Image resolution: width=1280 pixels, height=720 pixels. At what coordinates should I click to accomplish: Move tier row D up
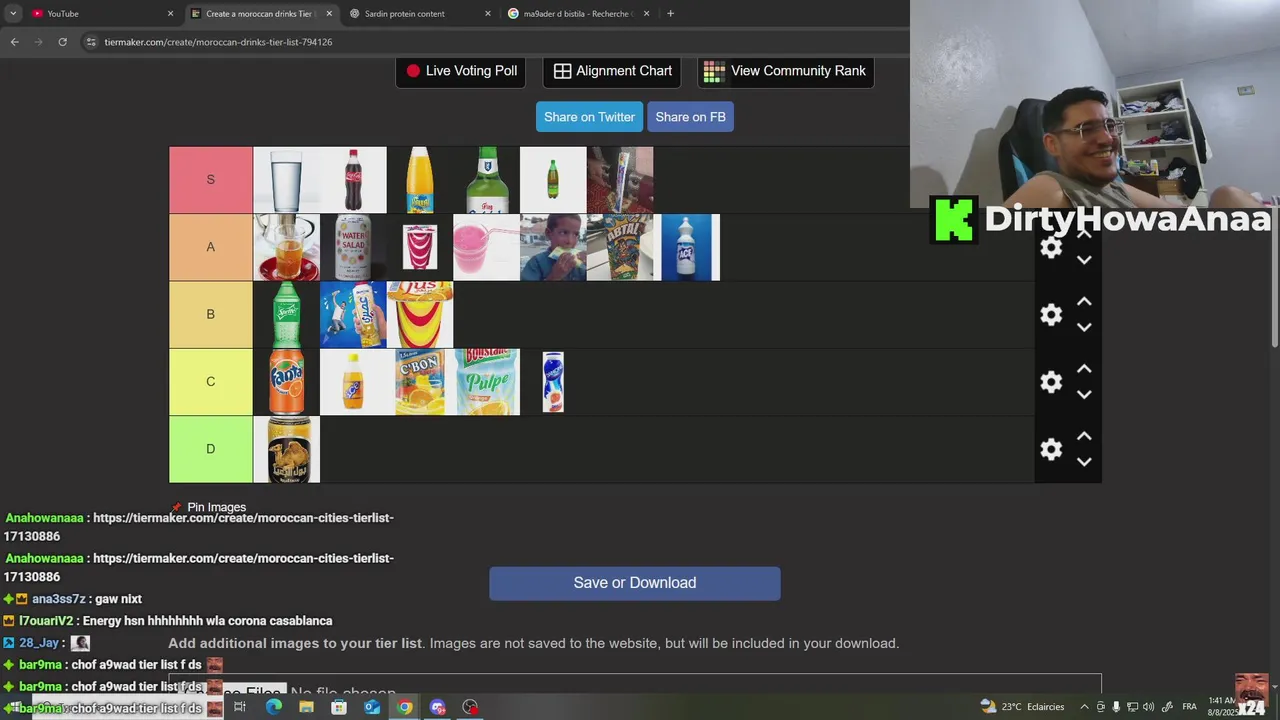[x=1084, y=435]
